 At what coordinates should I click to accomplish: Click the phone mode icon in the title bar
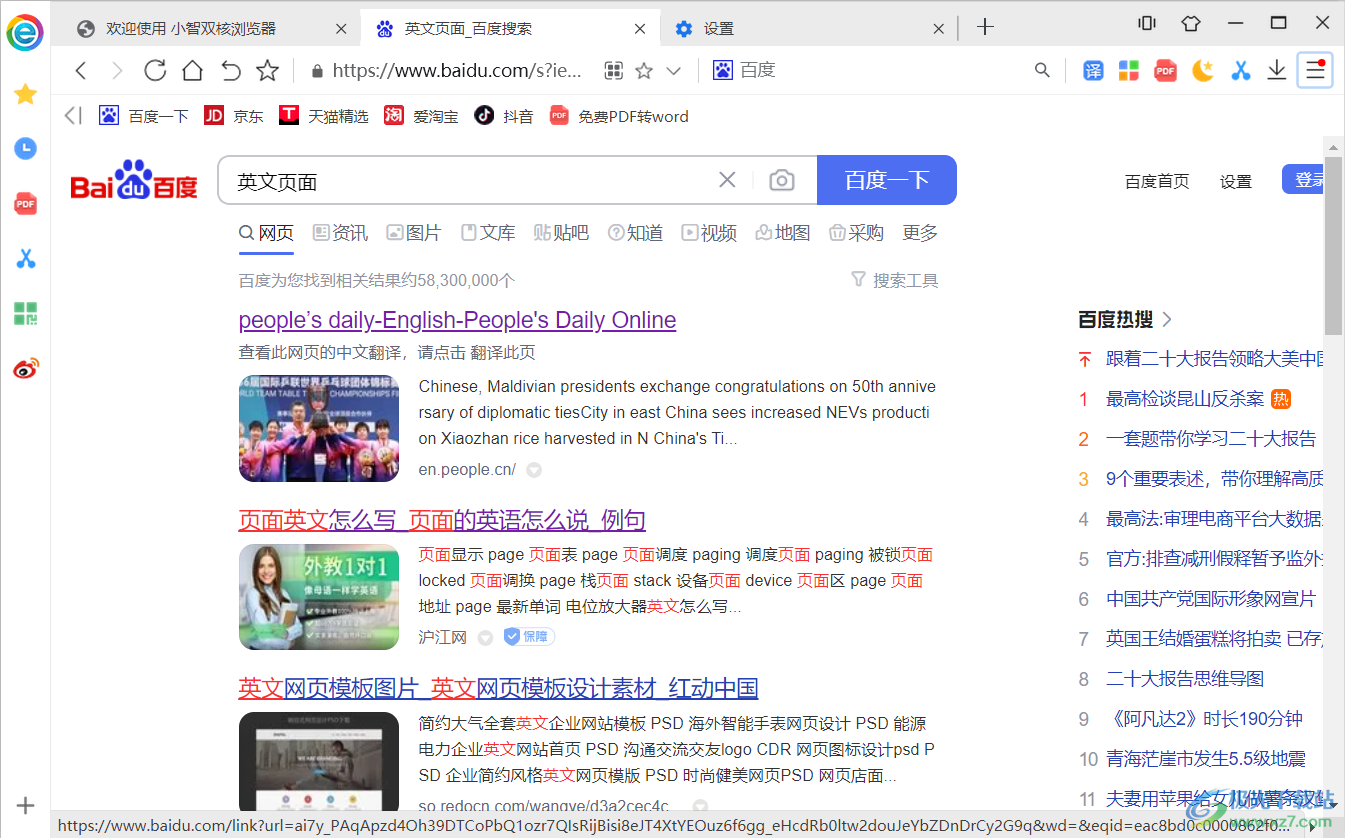pyautogui.click(x=1147, y=23)
